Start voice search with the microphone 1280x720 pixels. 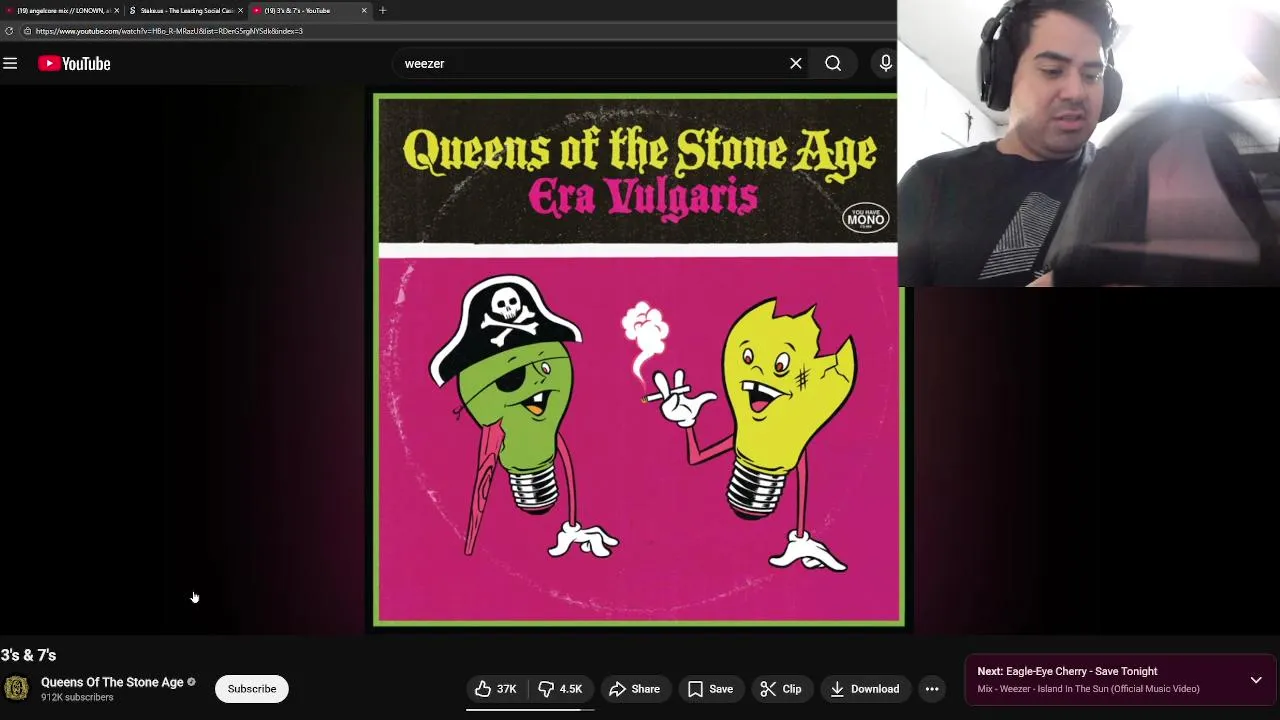coord(885,63)
